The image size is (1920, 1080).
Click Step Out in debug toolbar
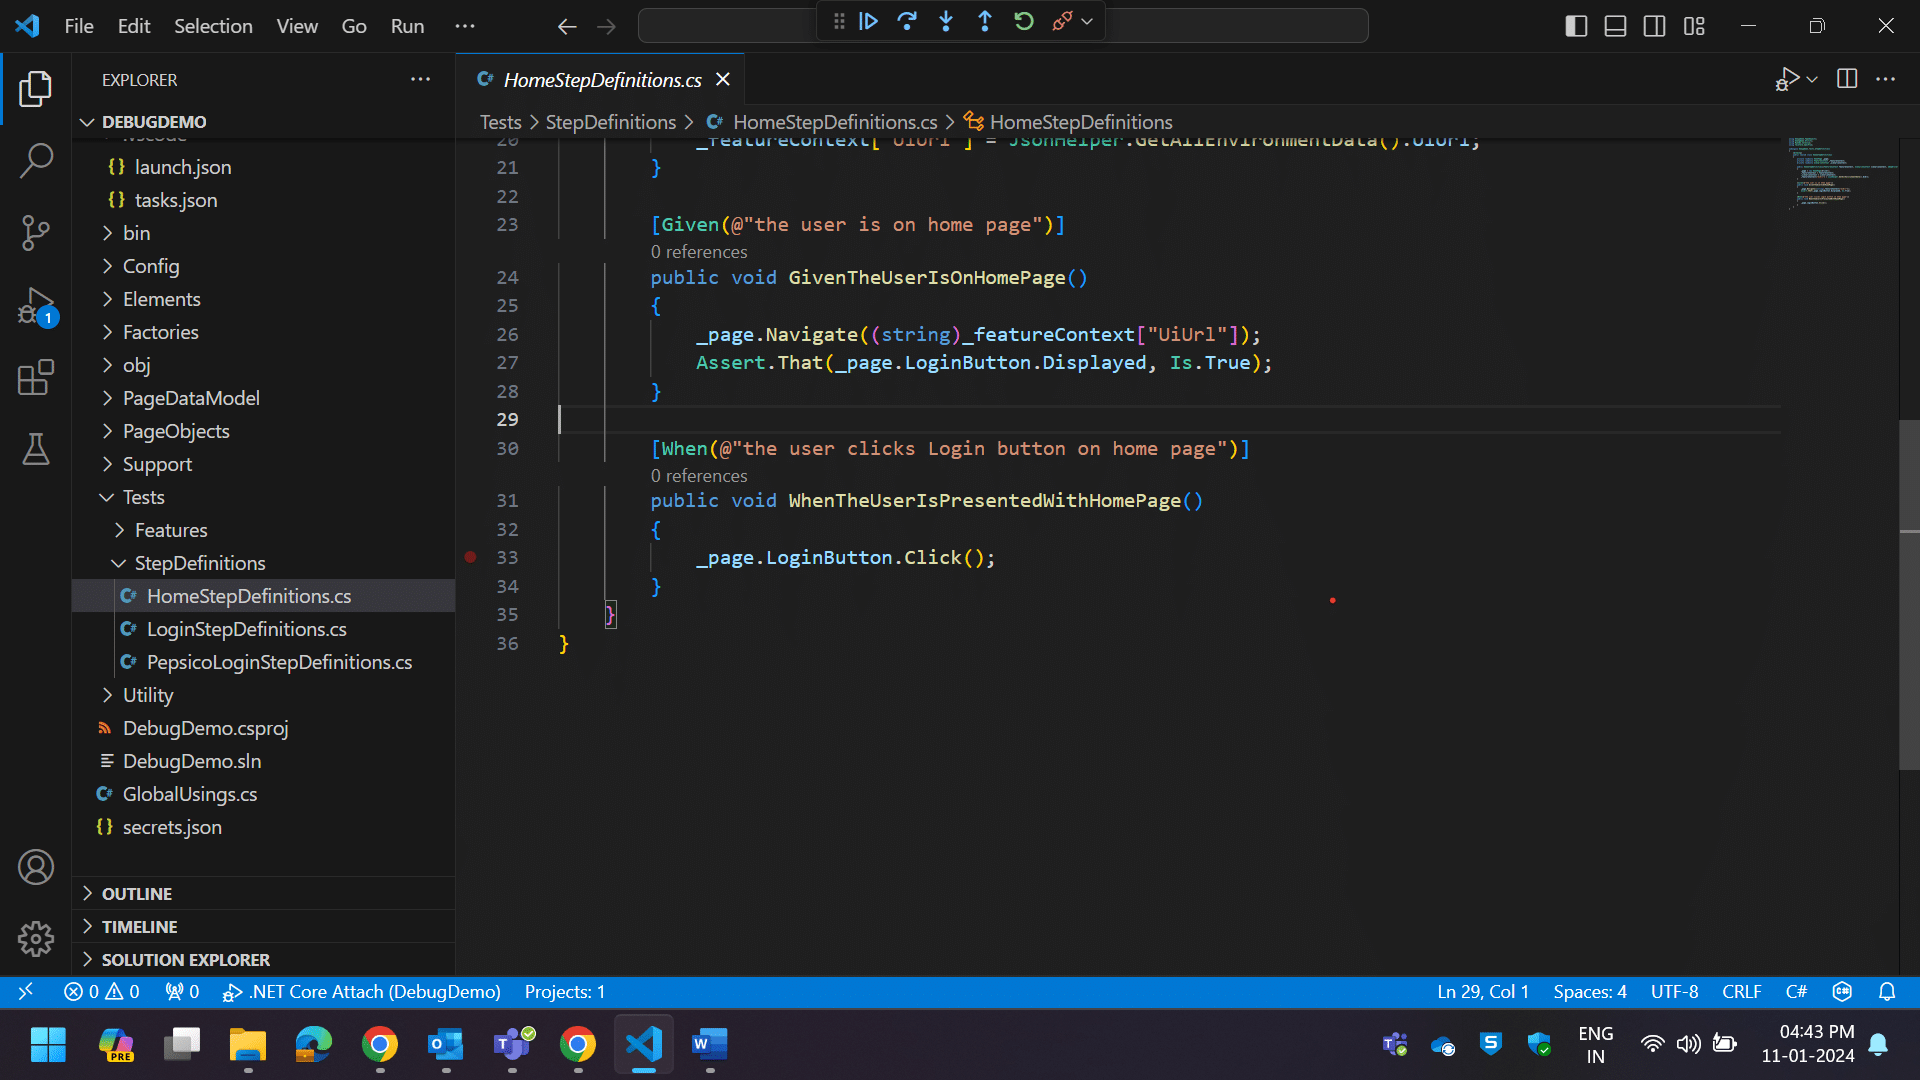point(985,21)
